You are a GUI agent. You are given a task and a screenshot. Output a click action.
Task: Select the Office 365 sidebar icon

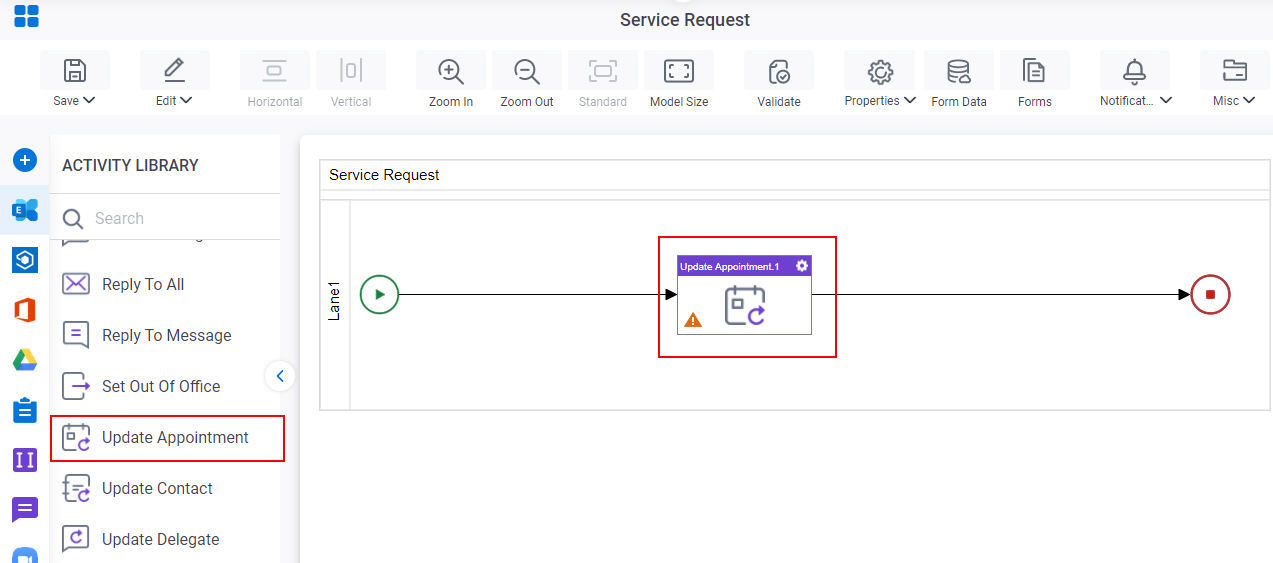coord(25,310)
